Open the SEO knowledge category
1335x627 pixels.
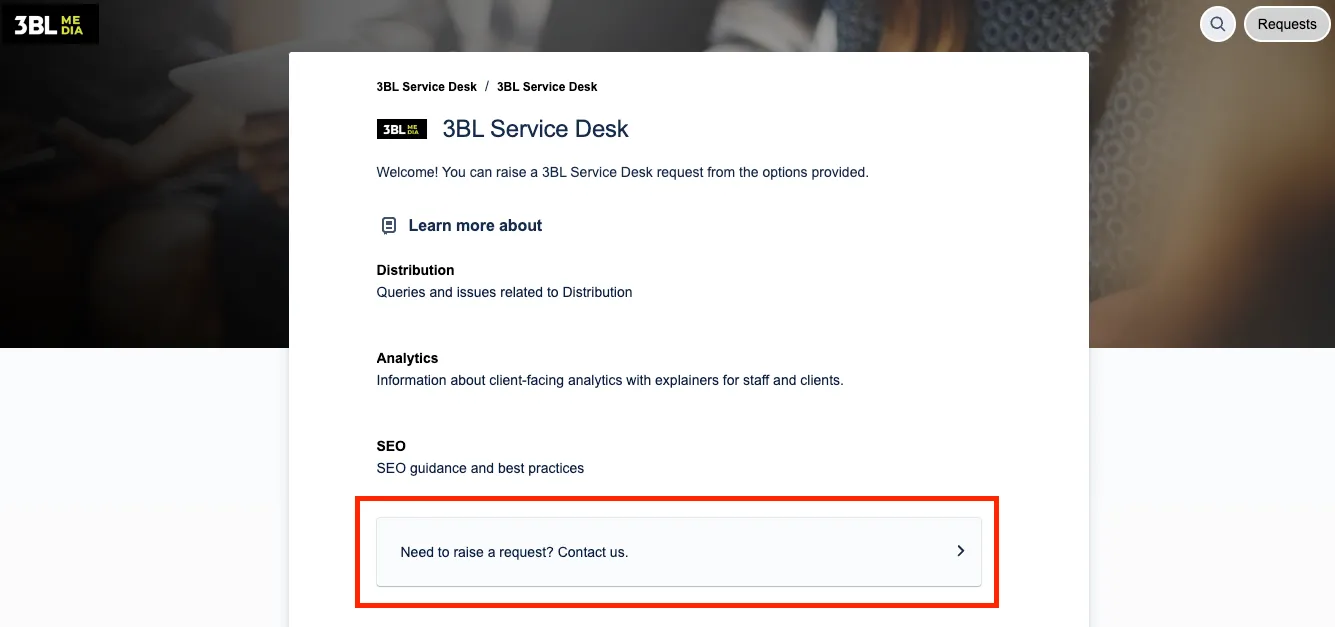(x=391, y=446)
